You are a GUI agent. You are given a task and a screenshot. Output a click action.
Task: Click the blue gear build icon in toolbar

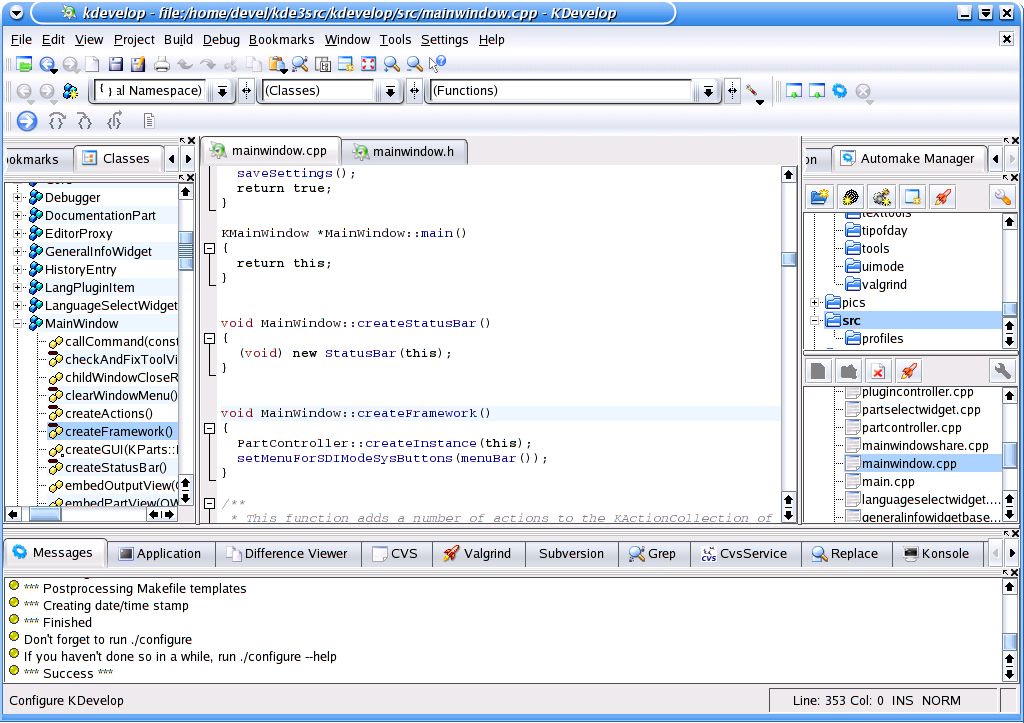click(x=840, y=91)
